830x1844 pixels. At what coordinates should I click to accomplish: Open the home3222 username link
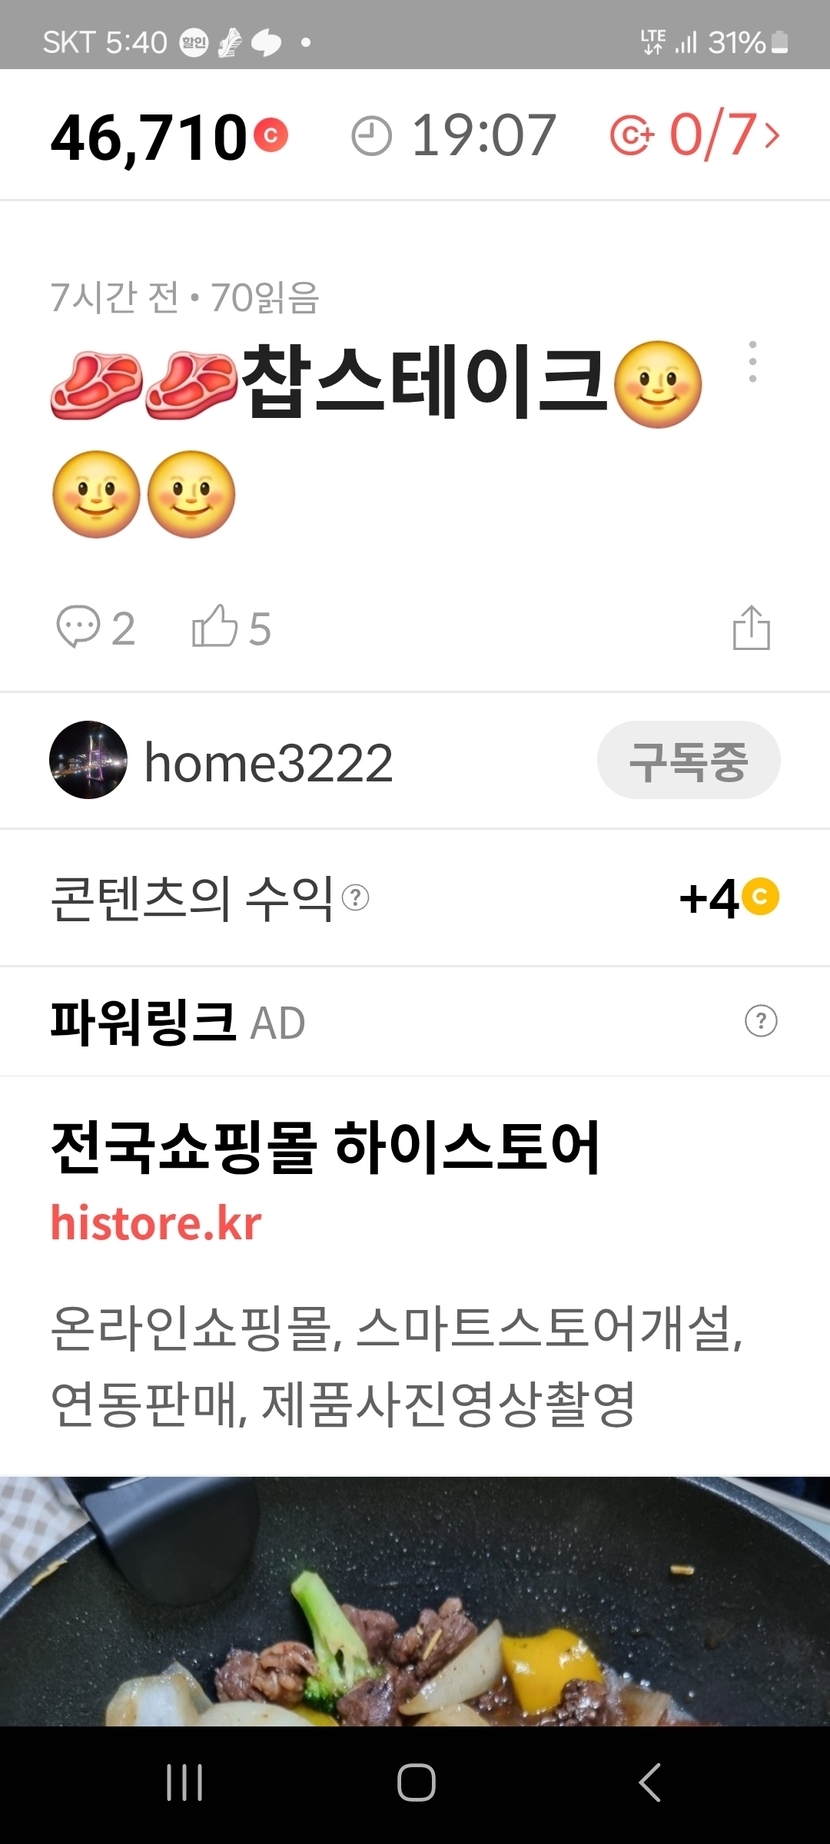[269, 763]
